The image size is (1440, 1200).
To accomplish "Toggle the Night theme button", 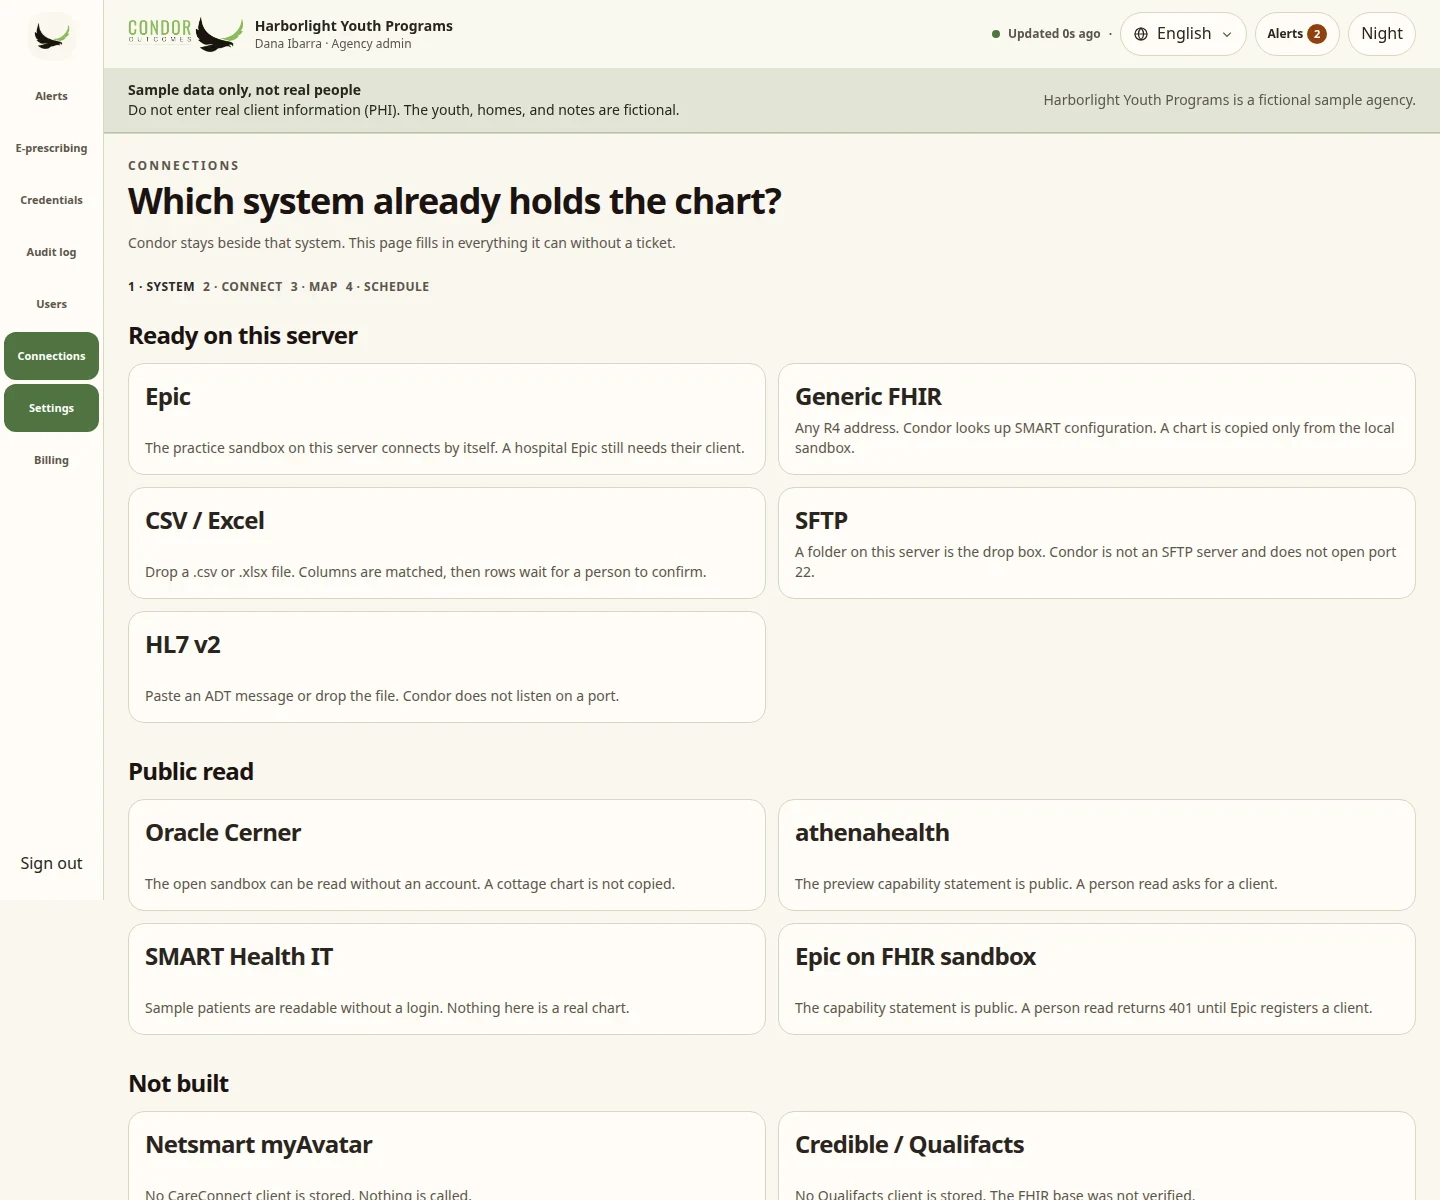I will pos(1381,34).
